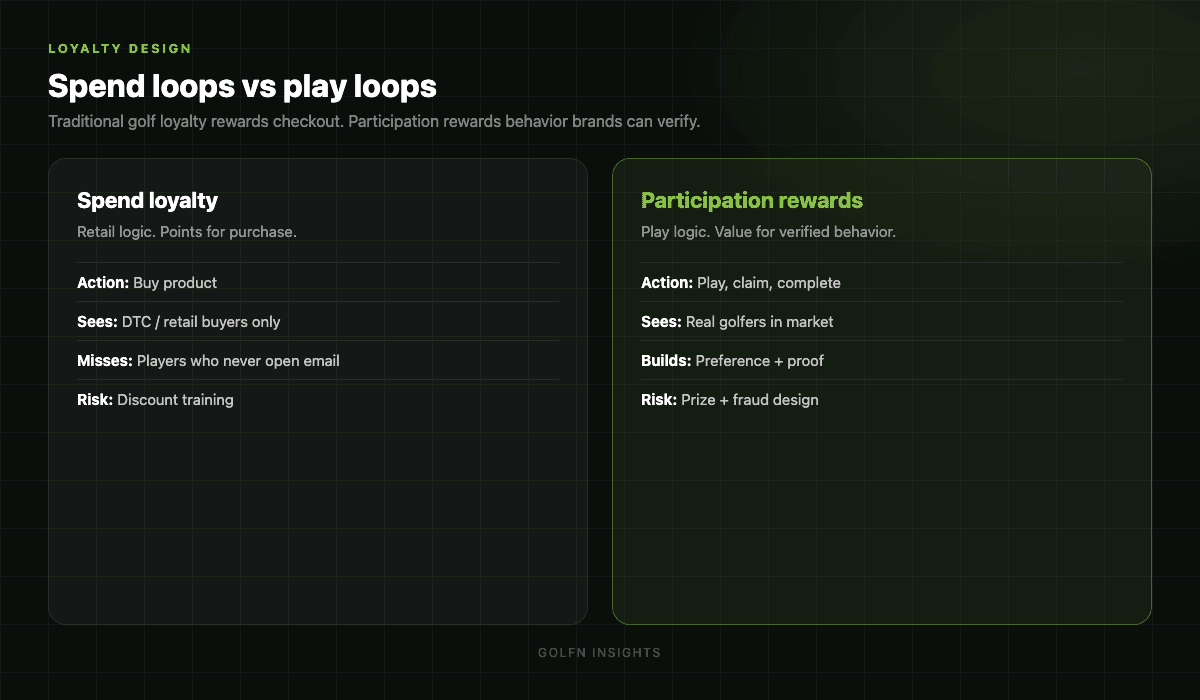This screenshot has height=700, width=1200.
Task: Select Action: Play, claim, complete row
Action: [x=882, y=282]
